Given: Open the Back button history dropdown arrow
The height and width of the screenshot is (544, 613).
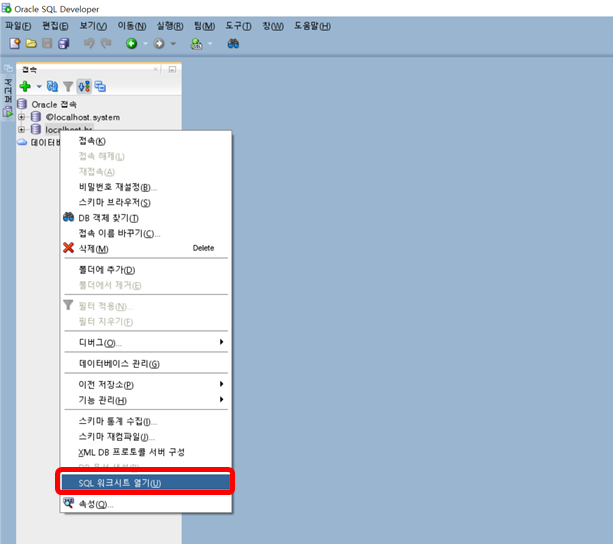Looking at the screenshot, I should 145,43.
